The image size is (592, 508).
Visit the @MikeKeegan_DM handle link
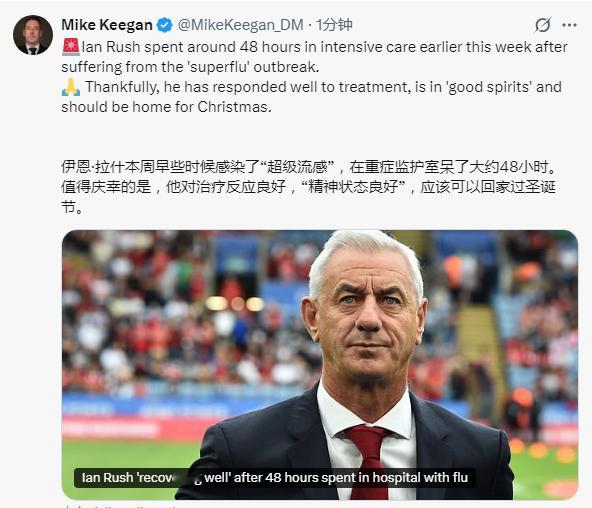pyautogui.click(x=240, y=25)
